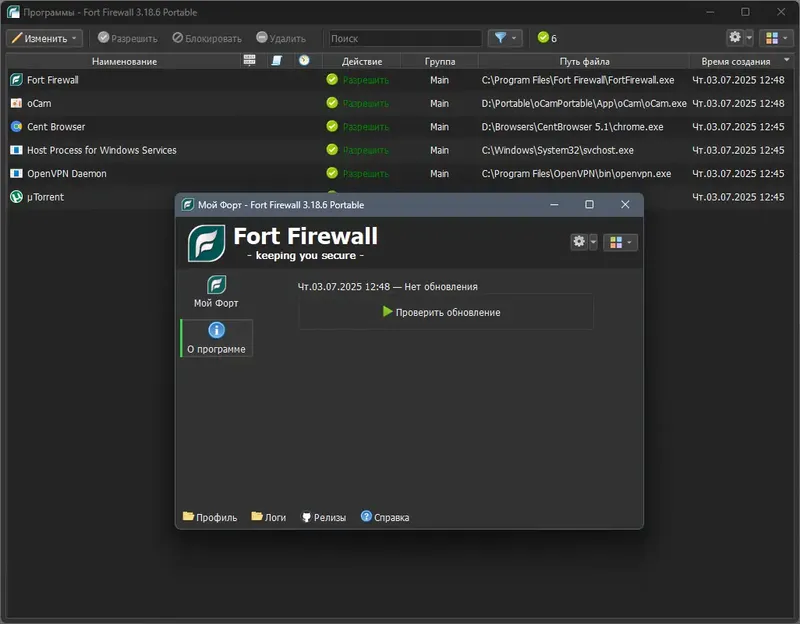Select the oCam program row
The width and height of the screenshot is (800, 624).
pos(400,104)
